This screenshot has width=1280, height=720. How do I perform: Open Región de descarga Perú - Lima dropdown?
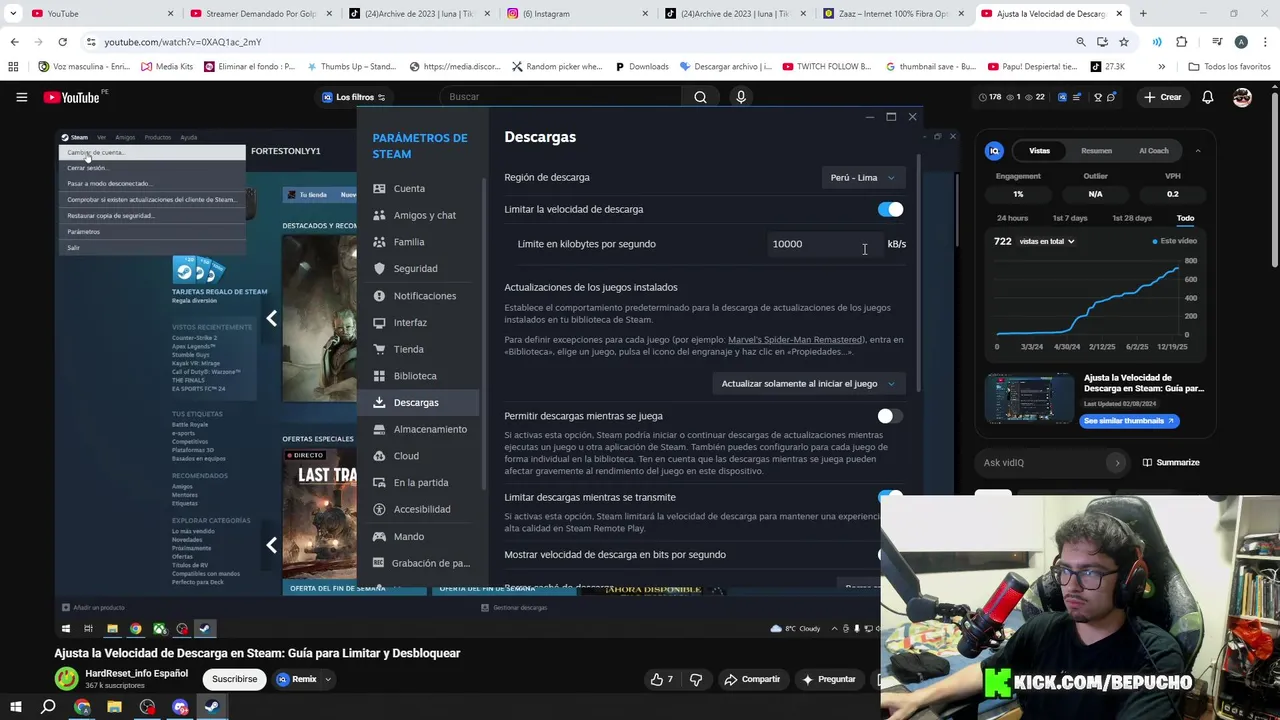(863, 177)
